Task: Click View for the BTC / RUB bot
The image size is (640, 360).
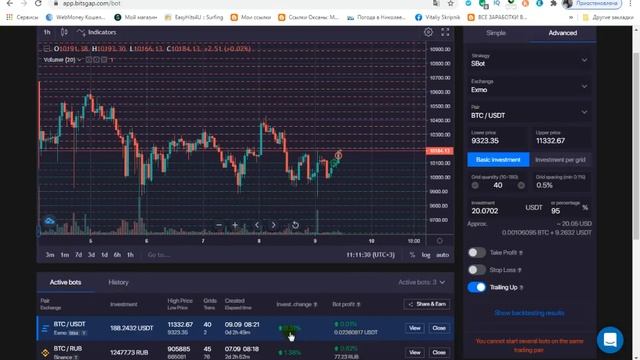Action: [x=414, y=352]
